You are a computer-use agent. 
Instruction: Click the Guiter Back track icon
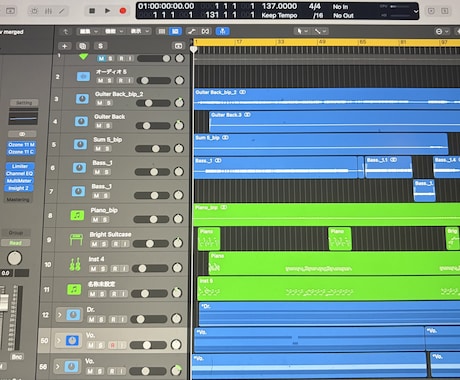(x=81, y=121)
